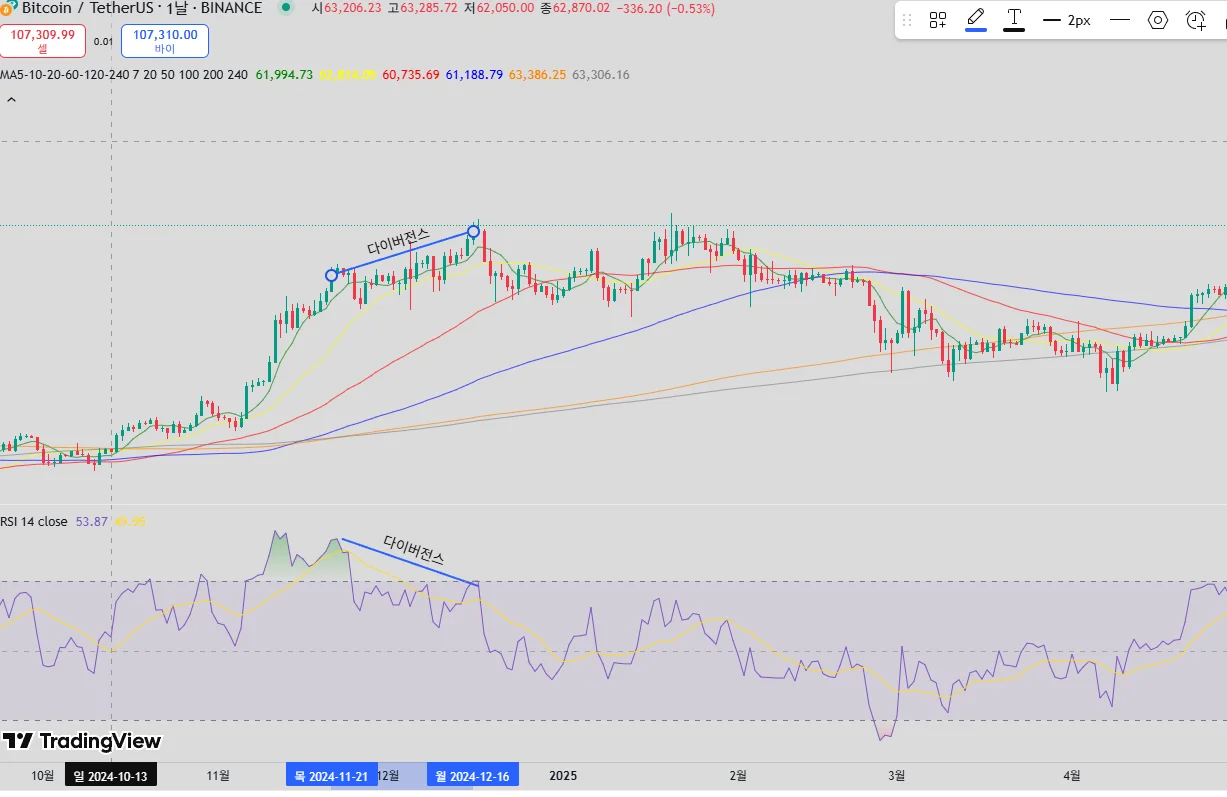
Task: Click the 4월 time axis label
Action: (x=1072, y=775)
